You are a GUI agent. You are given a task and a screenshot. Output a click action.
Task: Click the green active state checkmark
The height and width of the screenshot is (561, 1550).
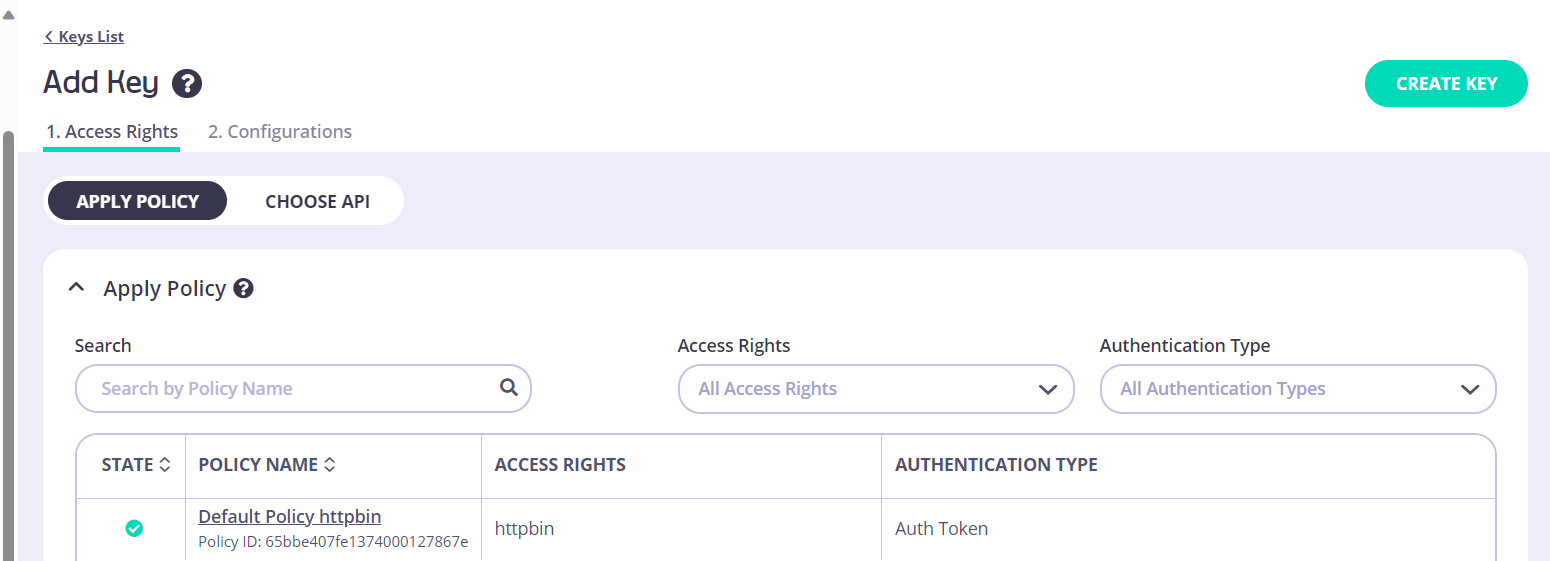(134, 528)
